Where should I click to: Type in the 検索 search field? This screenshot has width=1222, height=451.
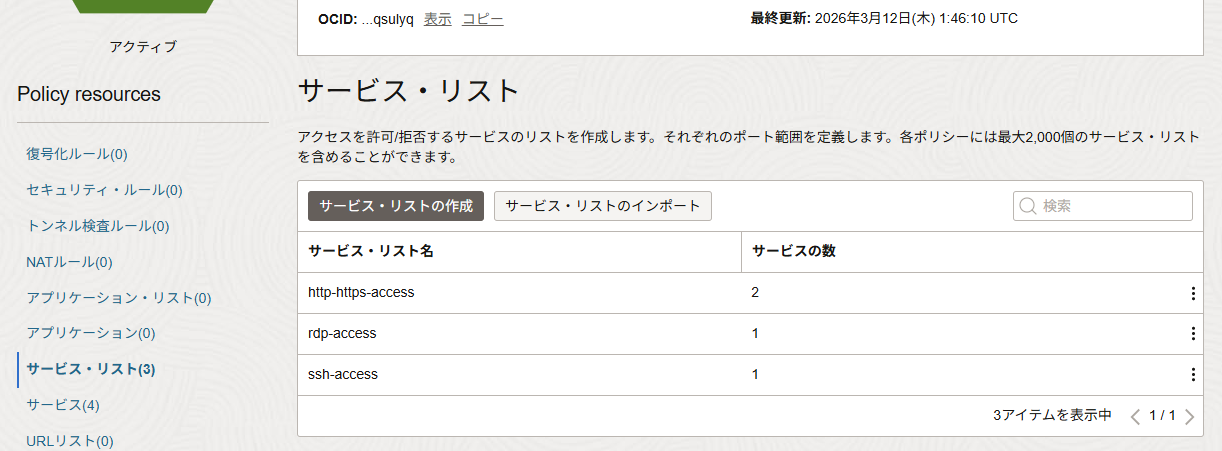(x=1112, y=206)
